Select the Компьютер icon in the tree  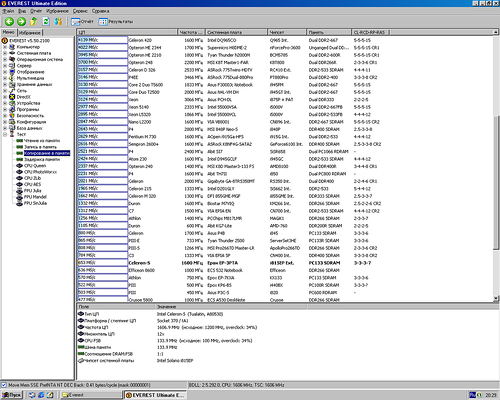12,47
